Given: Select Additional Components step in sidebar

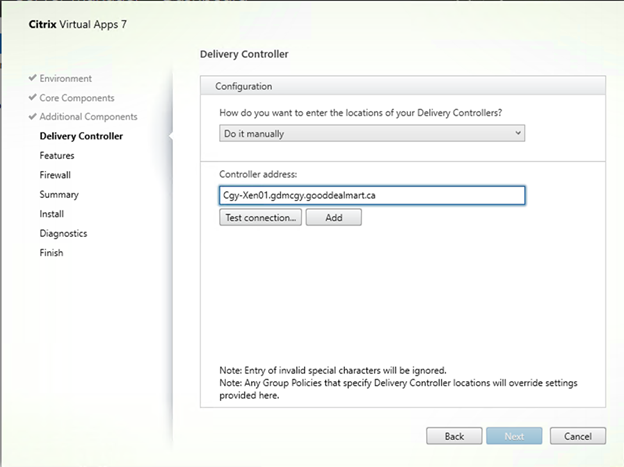Looking at the screenshot, I should pos(88,117).
